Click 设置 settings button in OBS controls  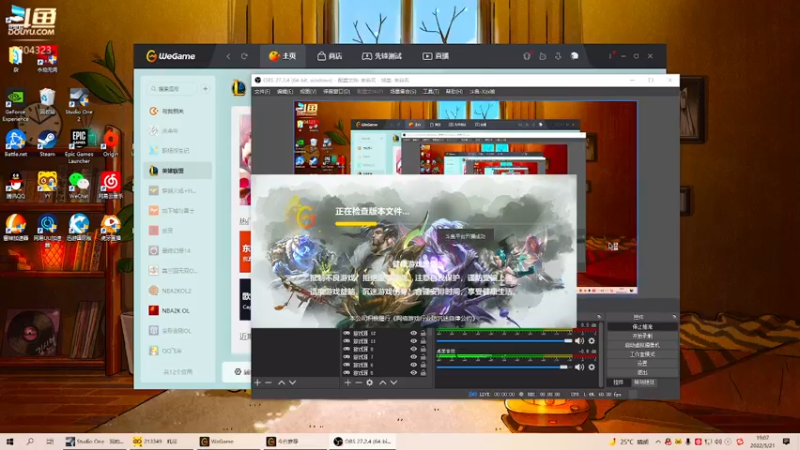[642, 363]
